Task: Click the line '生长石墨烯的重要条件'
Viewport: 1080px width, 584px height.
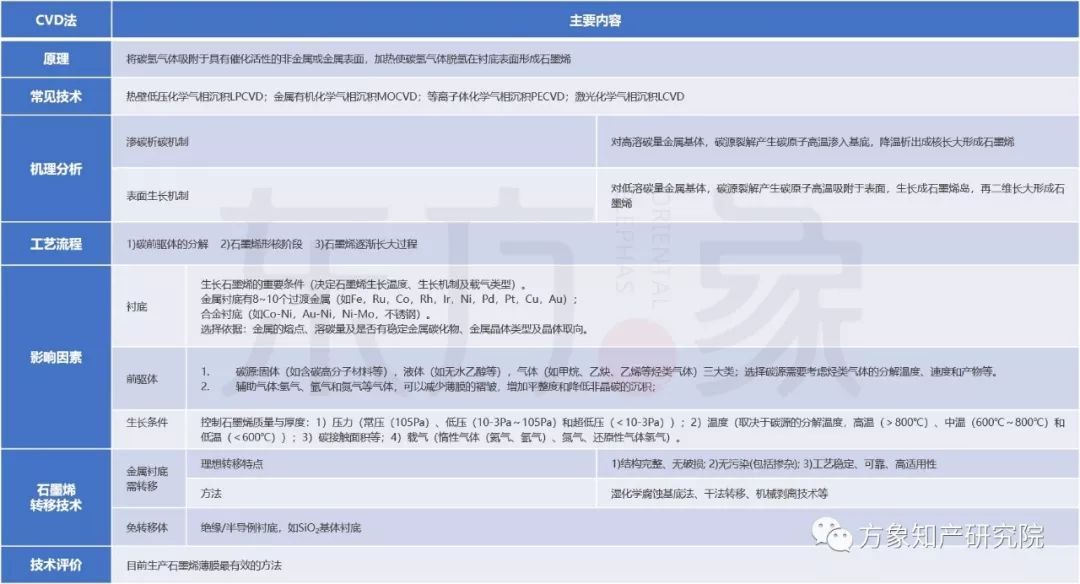Action: click(364, 284)
